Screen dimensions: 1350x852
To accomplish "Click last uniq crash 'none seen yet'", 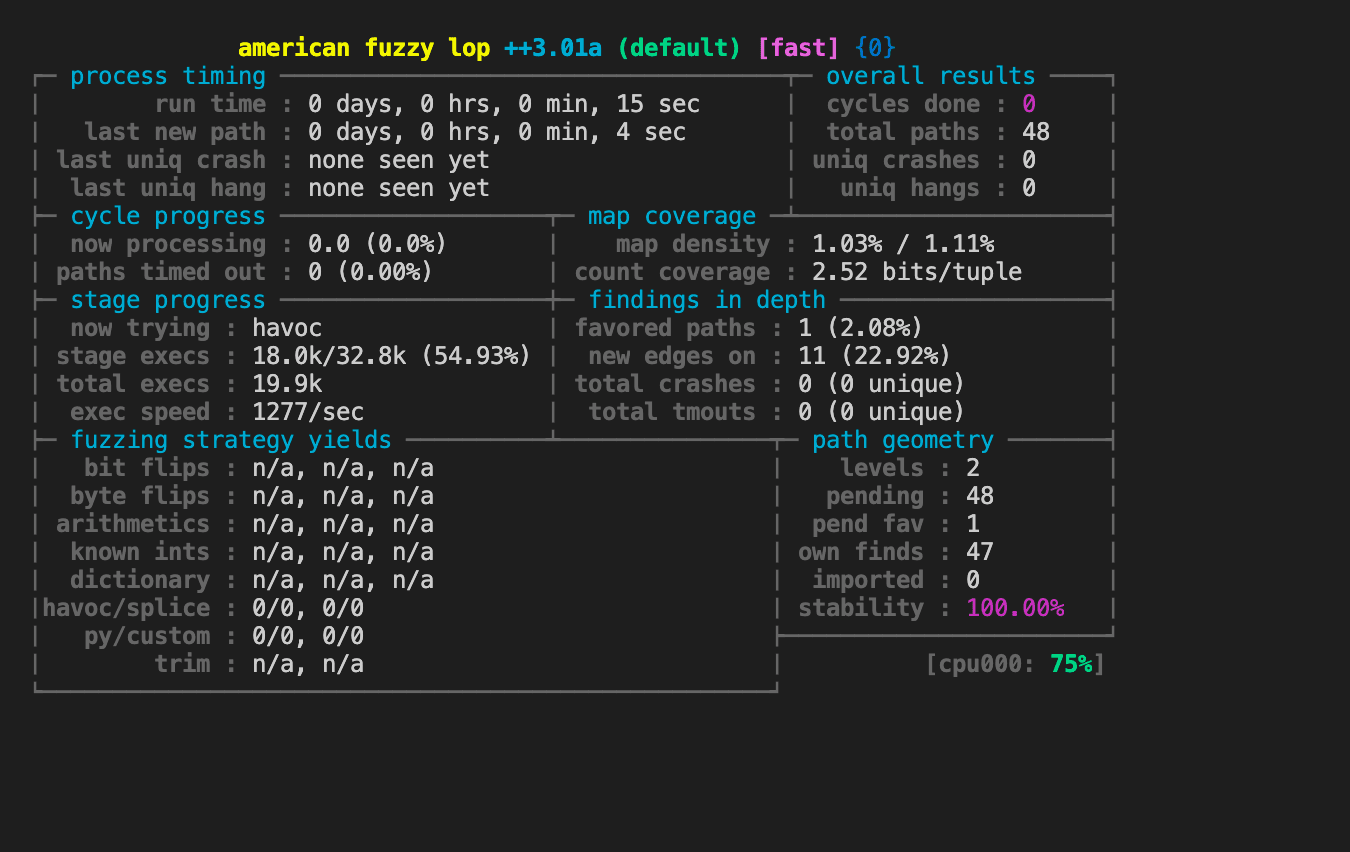I will (399, 160).
